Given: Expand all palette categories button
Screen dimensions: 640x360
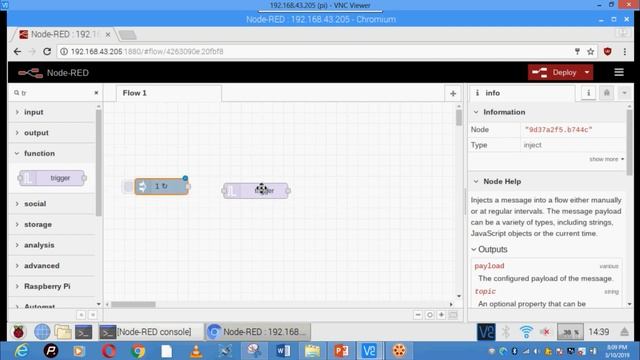Looking at the screenshot, I should click(x=93, y=315).
